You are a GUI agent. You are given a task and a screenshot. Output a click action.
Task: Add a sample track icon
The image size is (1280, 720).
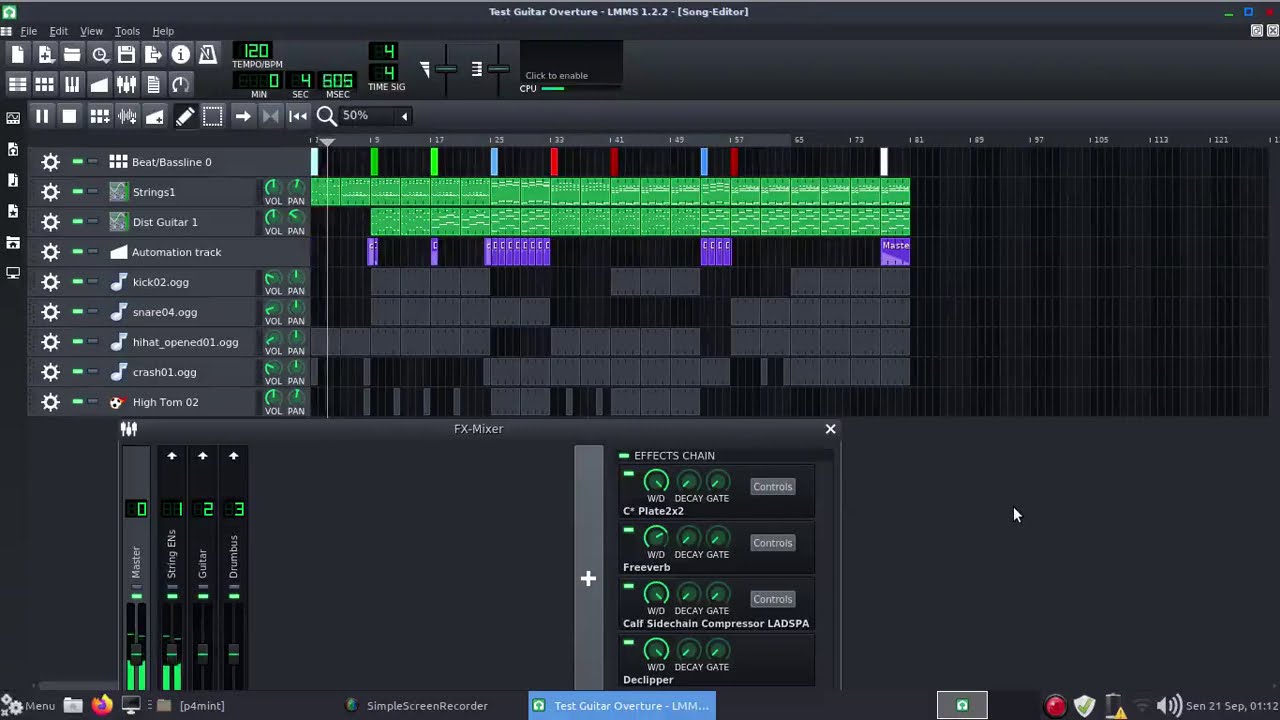click(127, 117)
